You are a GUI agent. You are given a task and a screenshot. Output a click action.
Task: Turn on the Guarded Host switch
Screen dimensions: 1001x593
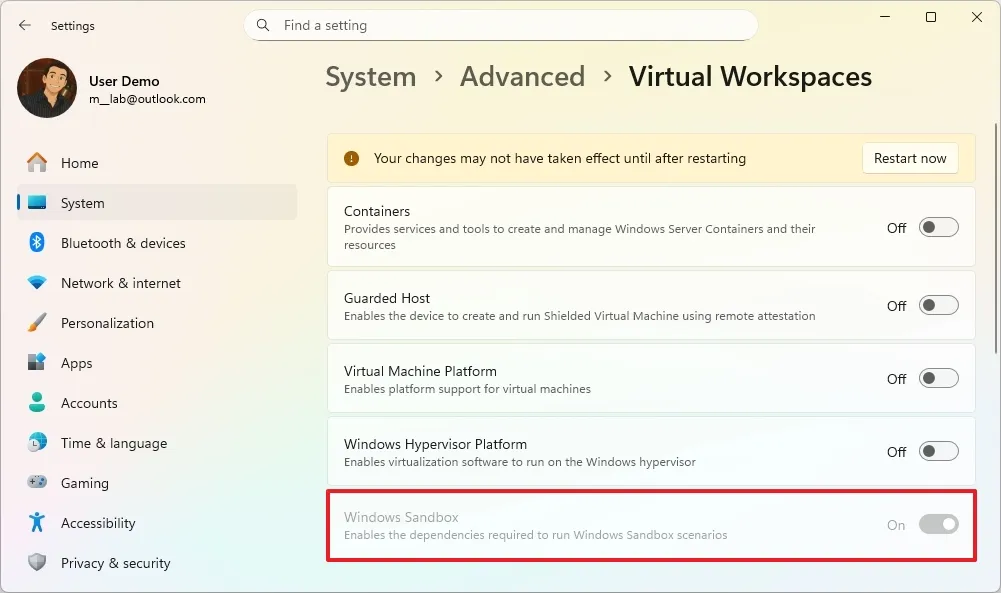point(937,306)
